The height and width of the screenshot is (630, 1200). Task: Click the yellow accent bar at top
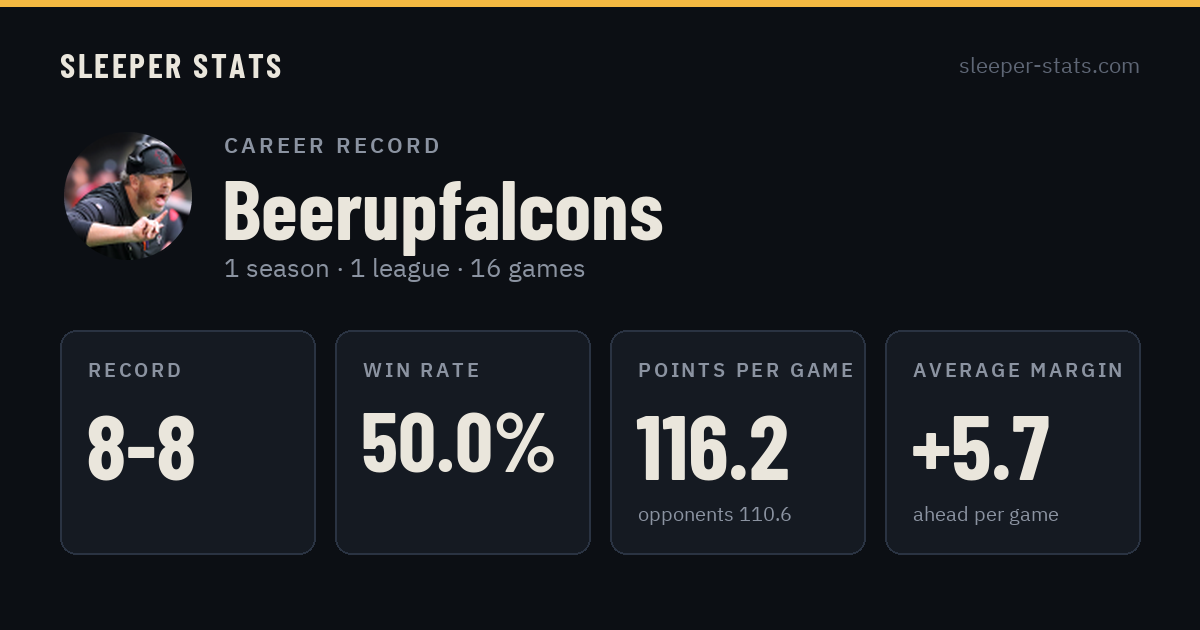[600, 3]
